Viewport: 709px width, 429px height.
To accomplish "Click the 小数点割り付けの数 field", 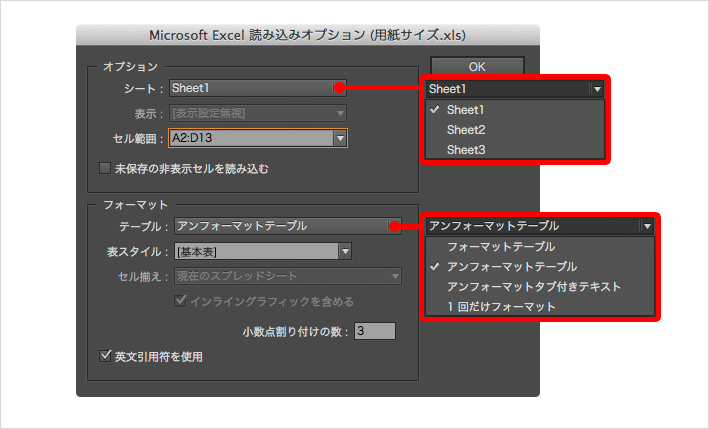I will click(x=375, y=331).
